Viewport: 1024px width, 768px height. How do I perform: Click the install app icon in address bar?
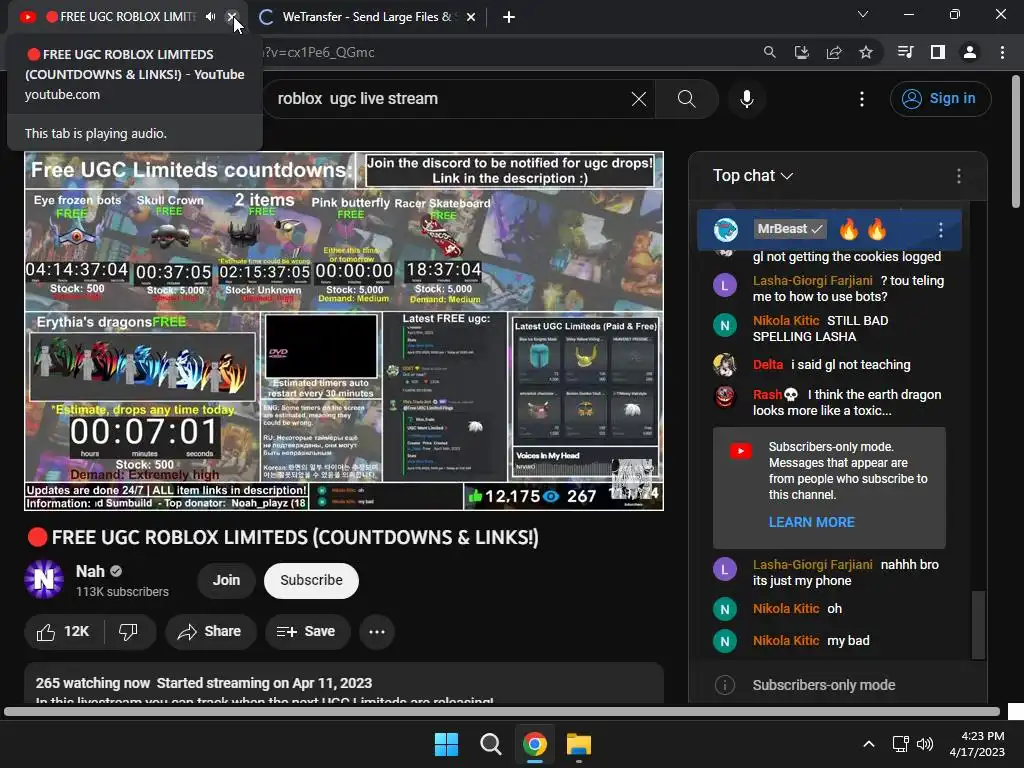[x=801, y=52]
